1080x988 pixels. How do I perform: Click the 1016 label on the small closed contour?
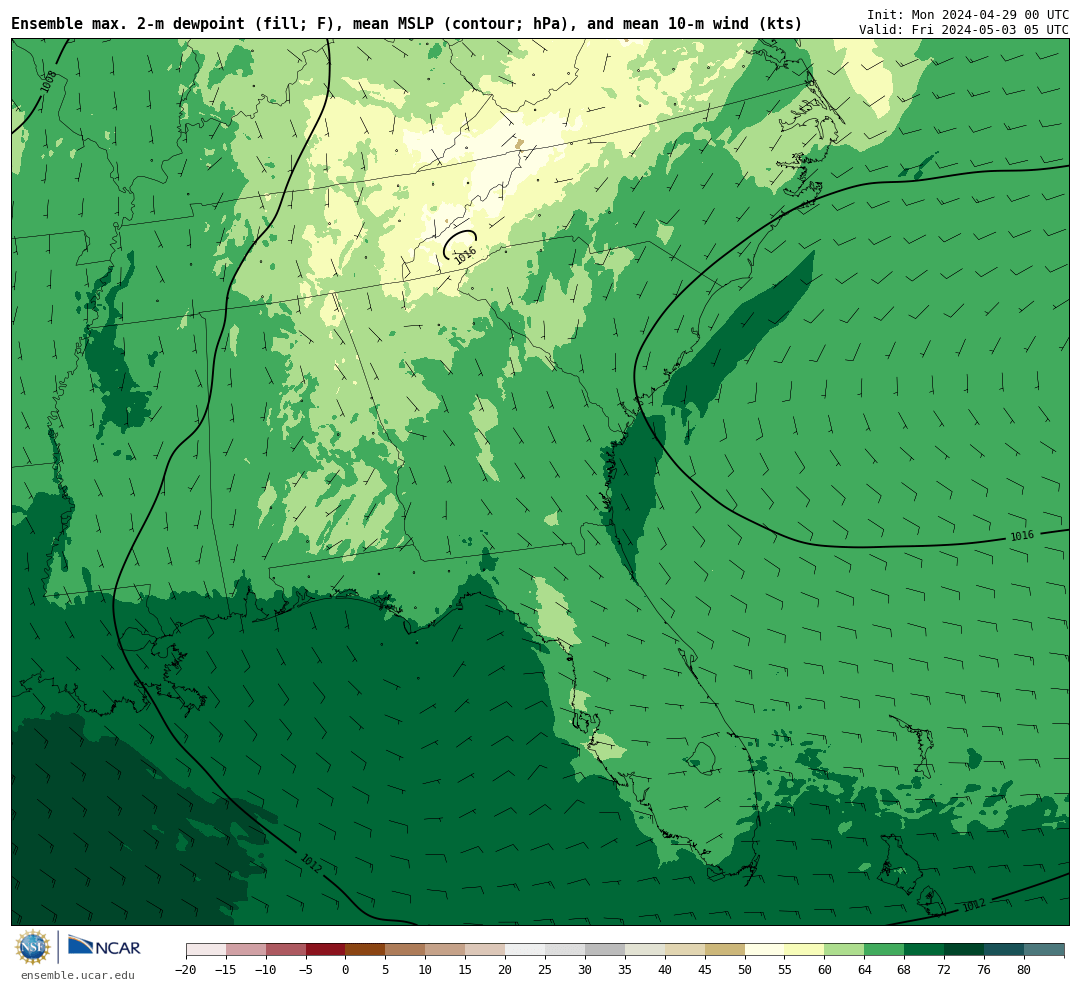coord(466,256)
